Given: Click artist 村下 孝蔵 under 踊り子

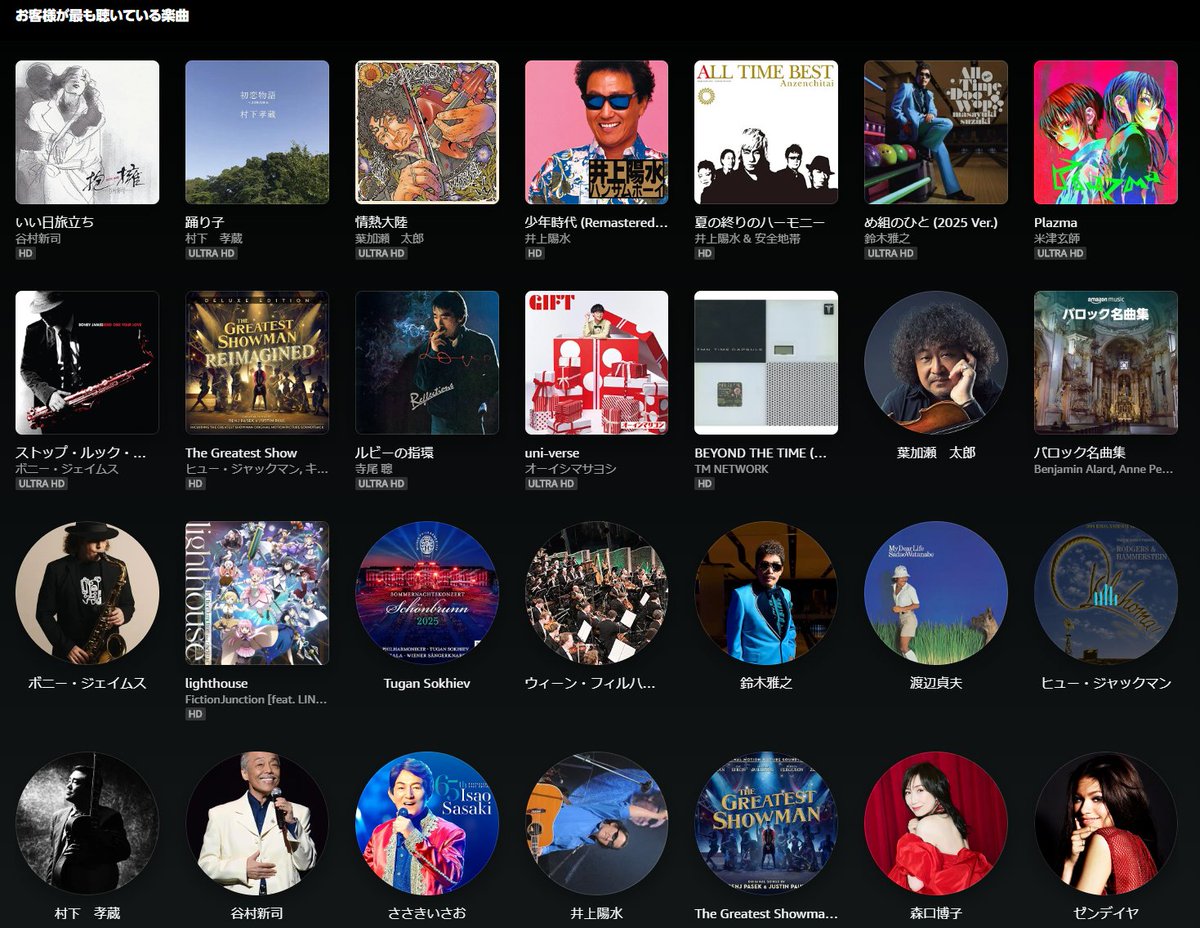Looking at the screenshot, I should coord(214,239).
